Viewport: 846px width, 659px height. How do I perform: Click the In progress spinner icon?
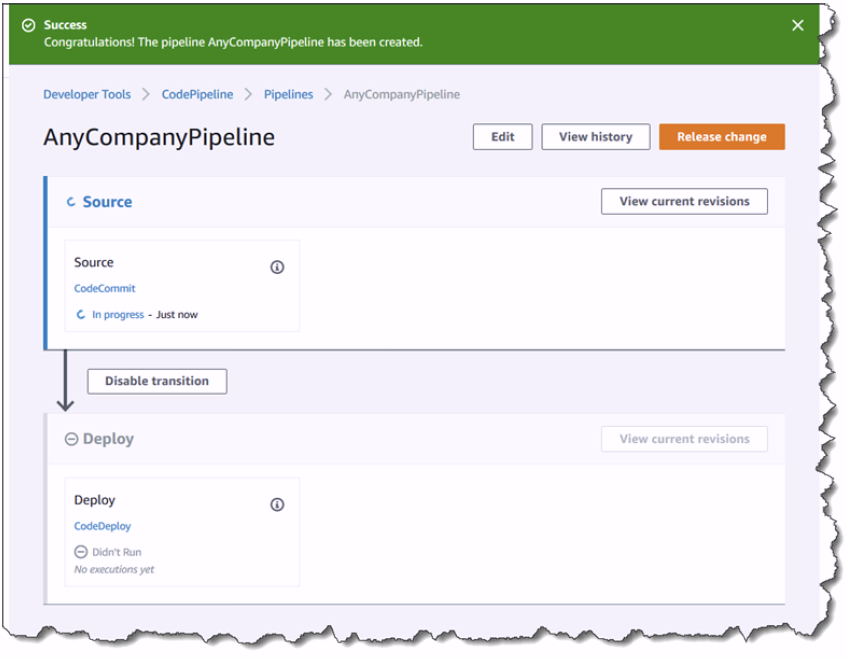coord(81,315)
